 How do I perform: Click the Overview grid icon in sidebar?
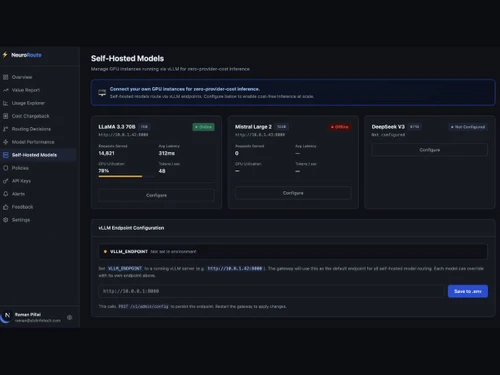[5, 77]
